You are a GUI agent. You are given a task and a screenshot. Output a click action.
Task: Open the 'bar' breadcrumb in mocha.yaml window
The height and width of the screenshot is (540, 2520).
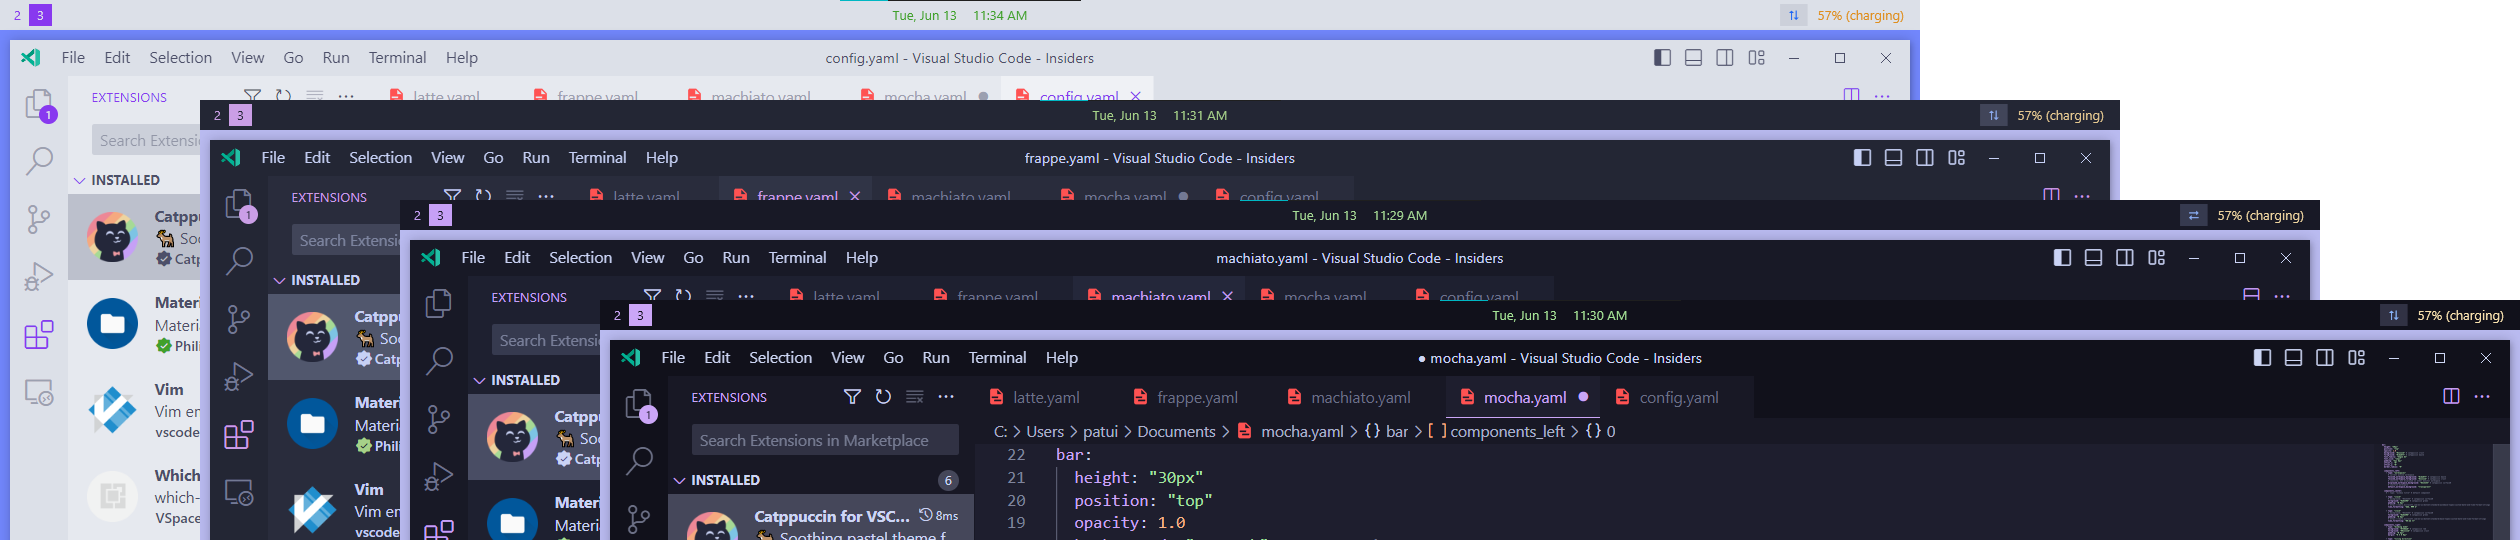point(1386,431)
